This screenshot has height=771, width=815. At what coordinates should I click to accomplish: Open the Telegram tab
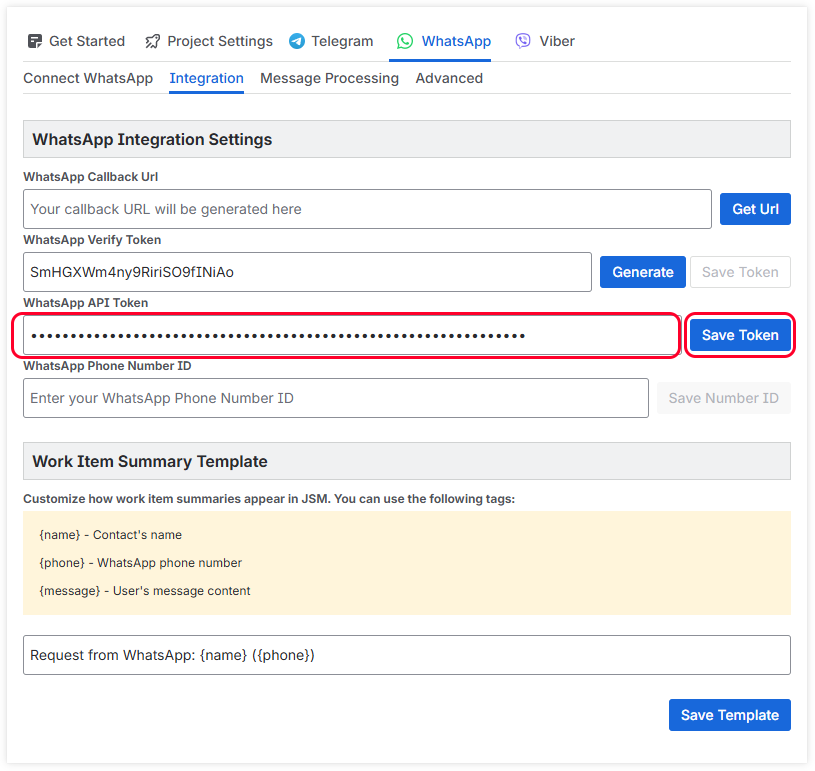click(x=331, y=41)
